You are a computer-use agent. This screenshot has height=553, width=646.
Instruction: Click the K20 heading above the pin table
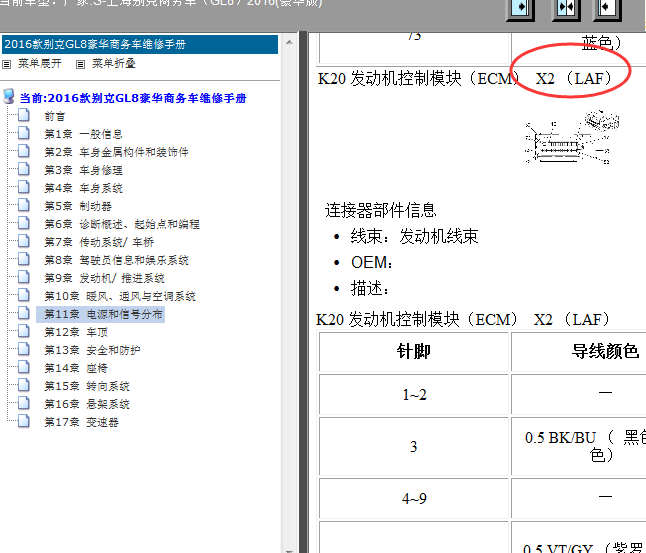[x=463, y=320]
